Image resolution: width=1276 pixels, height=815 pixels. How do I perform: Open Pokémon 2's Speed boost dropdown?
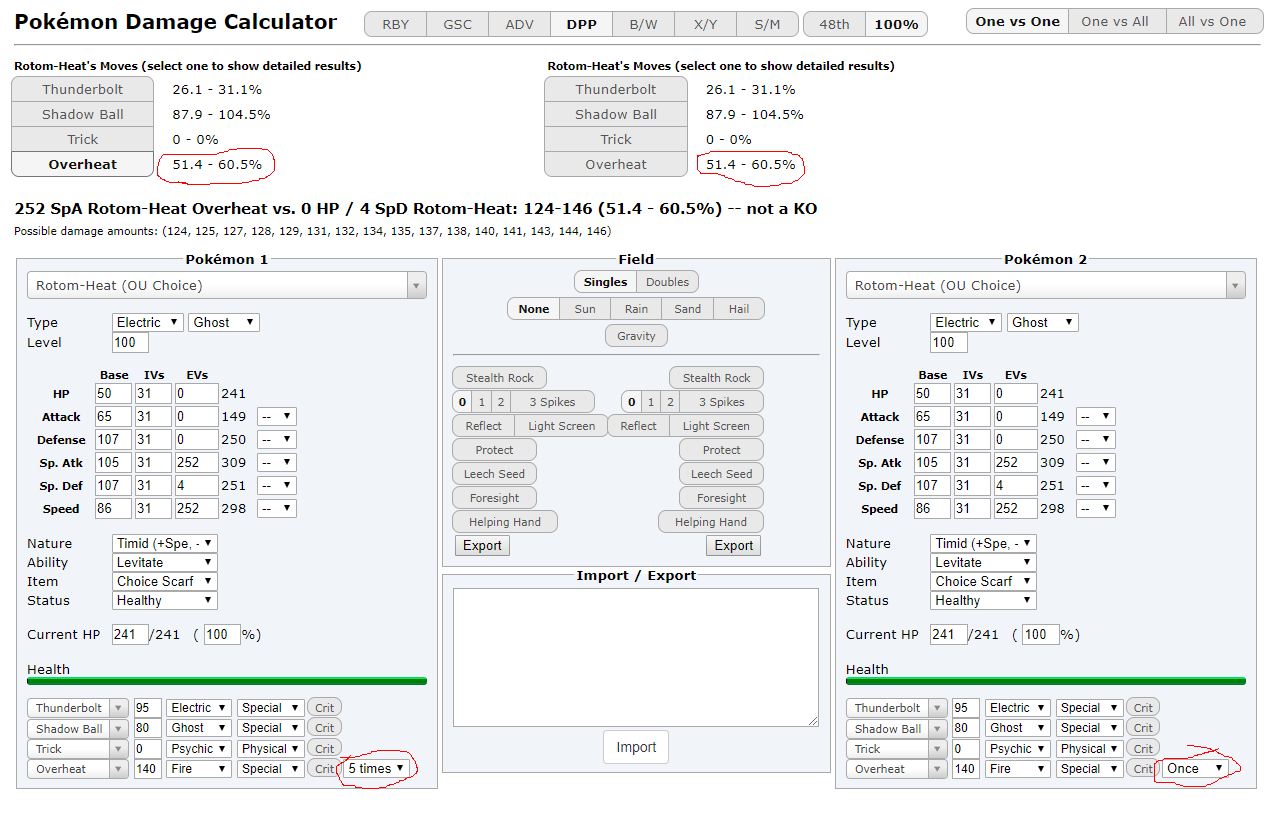(x=1095, y=509)
